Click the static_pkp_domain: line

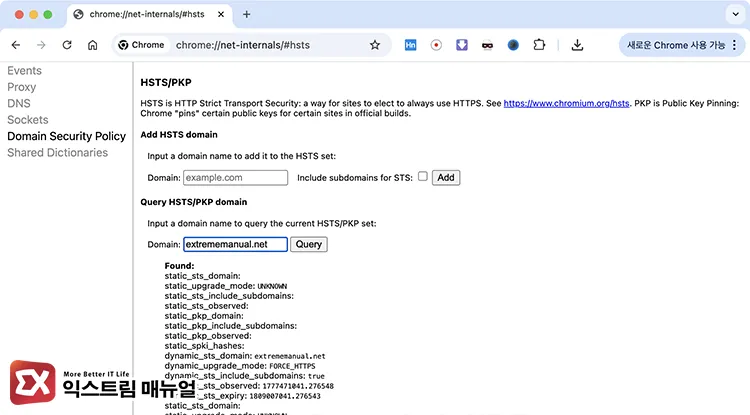204,316
